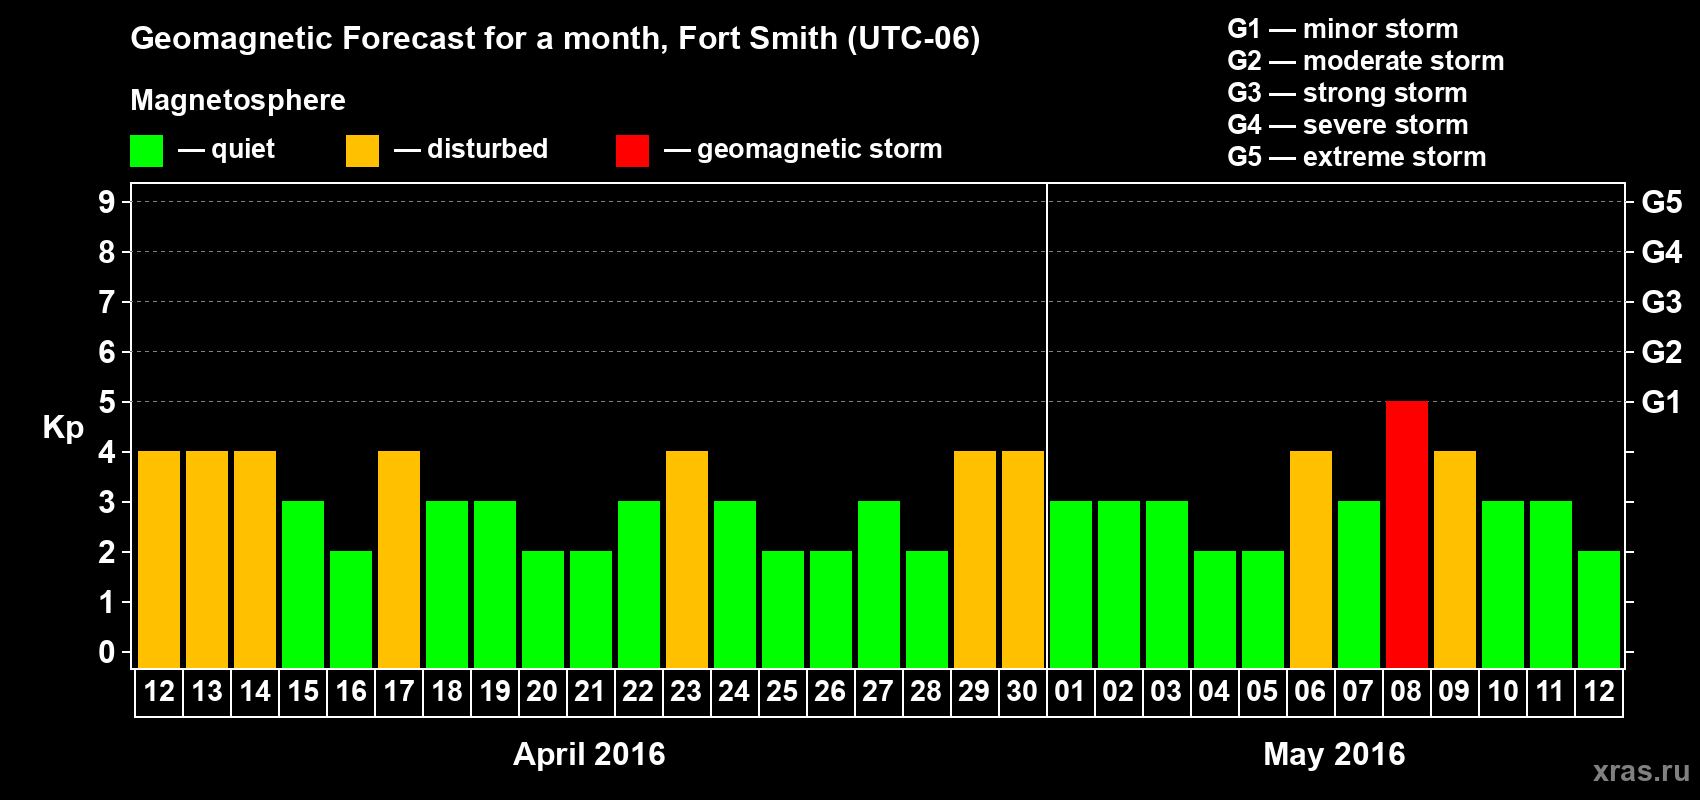Click the '— quiet' legend label
Image resolution: width=1700 pixels, height=800 pixels.
226,149
